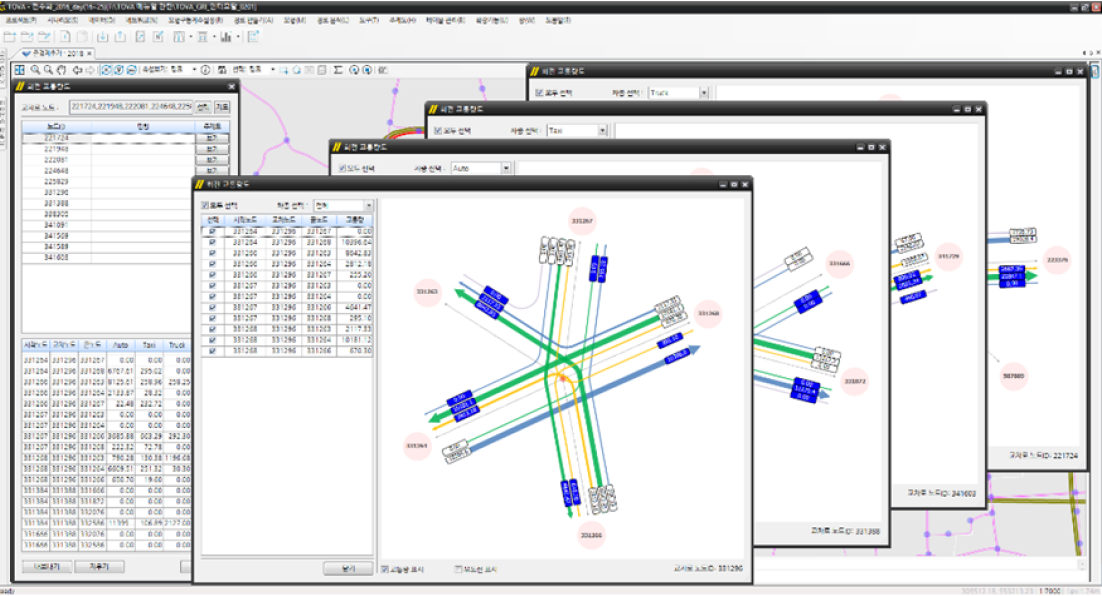Screen dimensions: 1102x596
Task: Click the pink node circle 331366 in diagram
Action: (594, 536)
